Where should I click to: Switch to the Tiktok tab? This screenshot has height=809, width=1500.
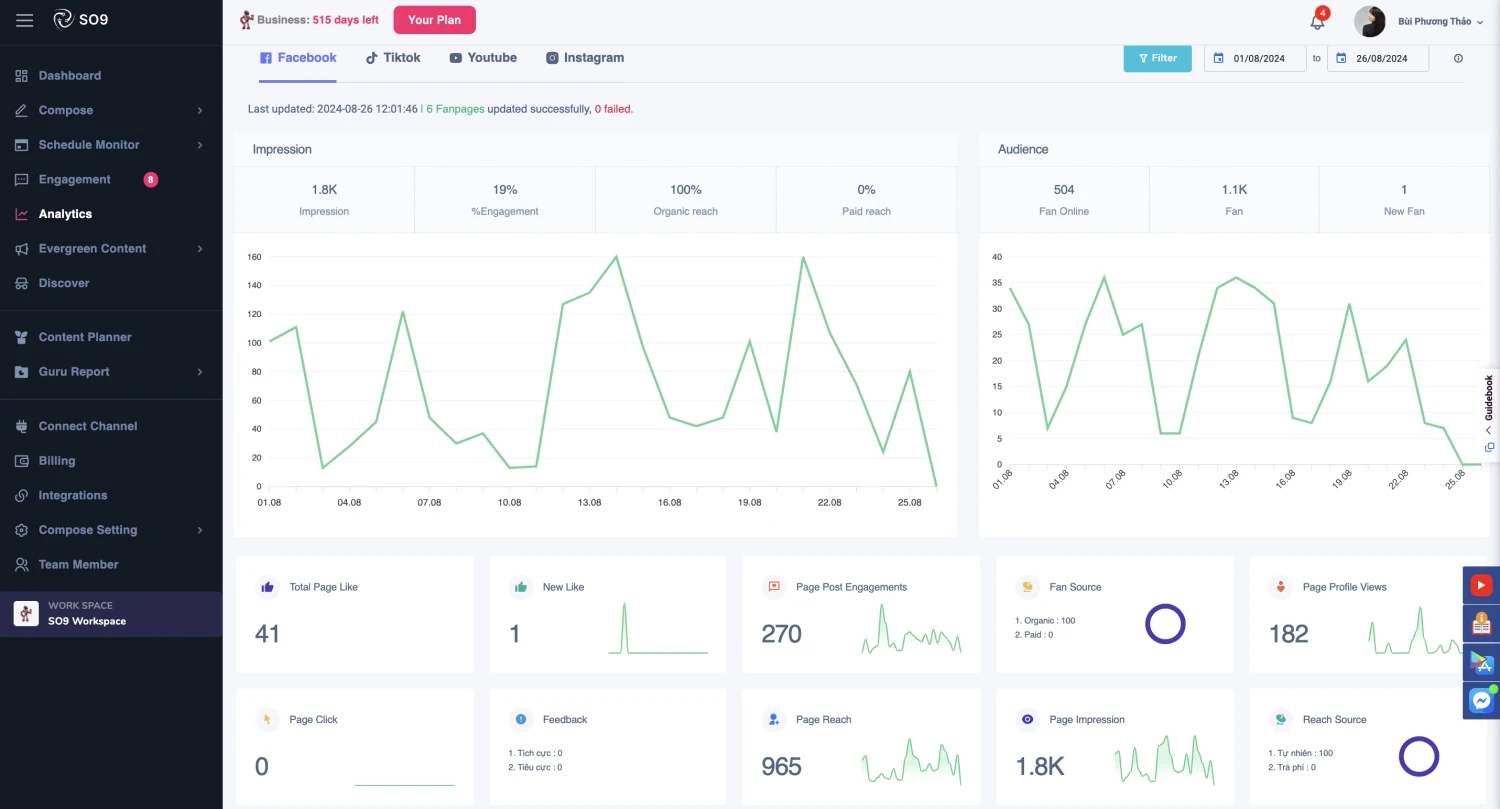point(393,58)
